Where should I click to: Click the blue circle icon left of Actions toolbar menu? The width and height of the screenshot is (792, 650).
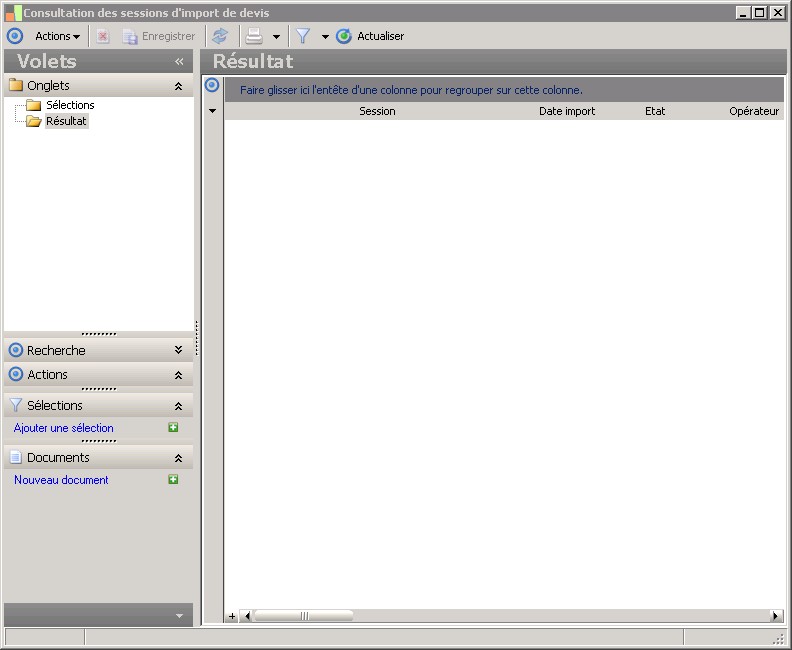click(x=15, y=36)
